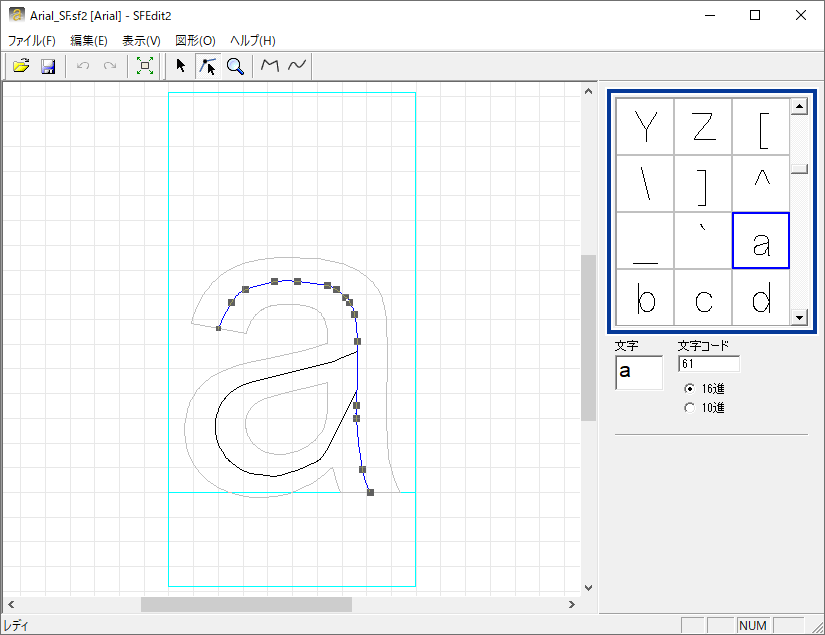This screenshot has height=635, width=825.
Task: Click the canvas vertical scrollbar thumb
Action: click(x=588, y=338)
